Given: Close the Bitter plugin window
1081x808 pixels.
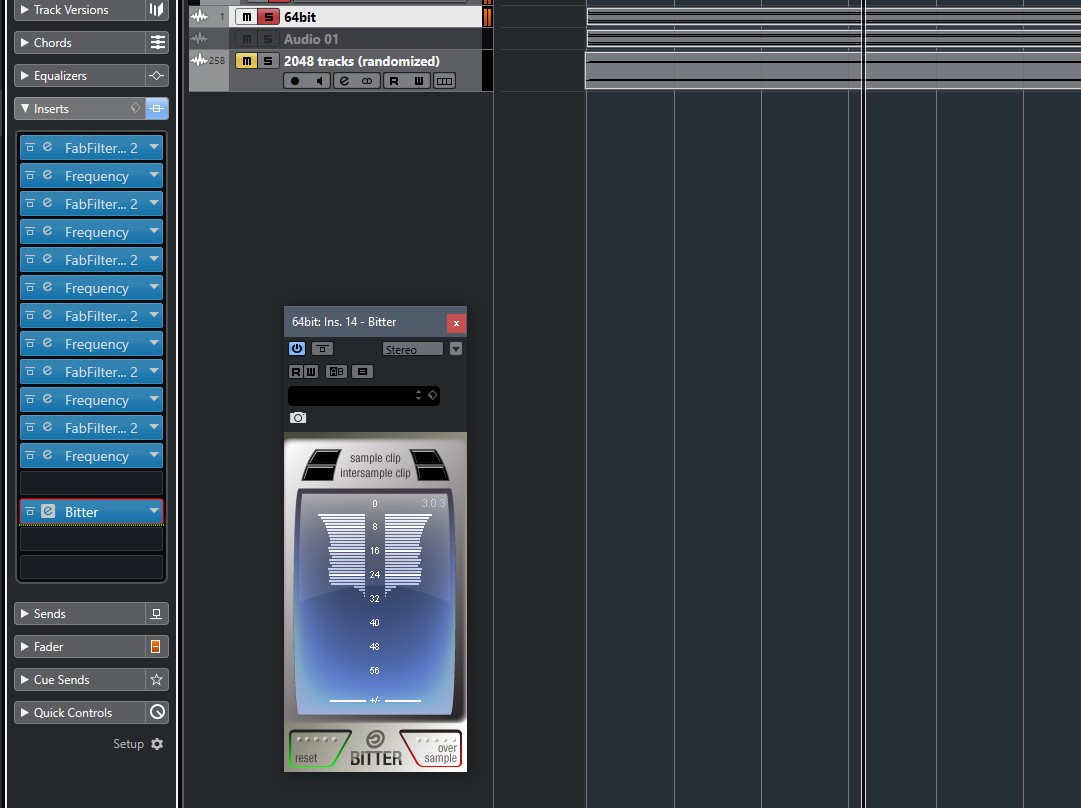Looking at the screenshot, I should 456,323.
